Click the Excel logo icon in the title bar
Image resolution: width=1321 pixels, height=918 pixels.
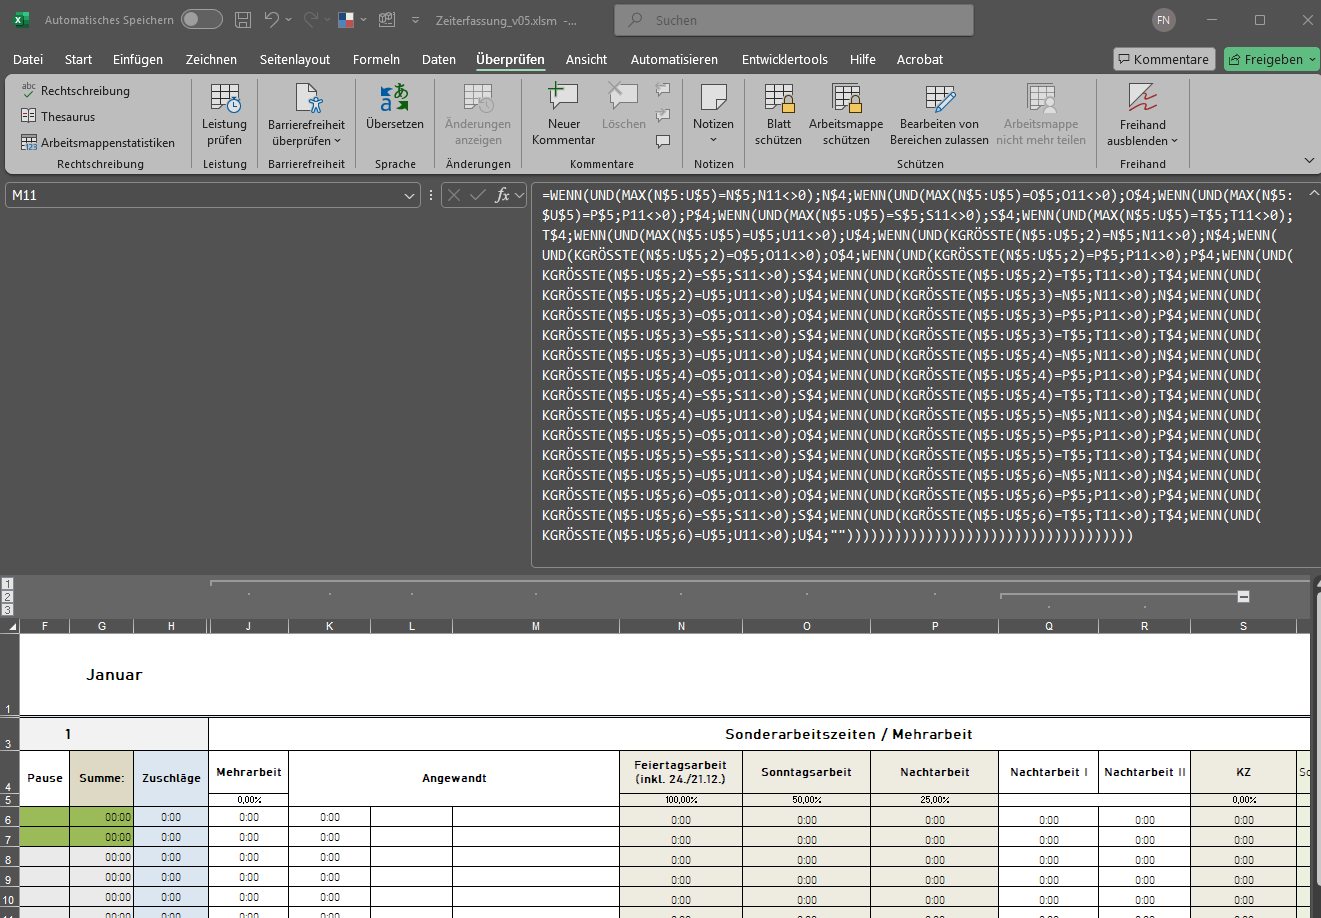[21, 20]
